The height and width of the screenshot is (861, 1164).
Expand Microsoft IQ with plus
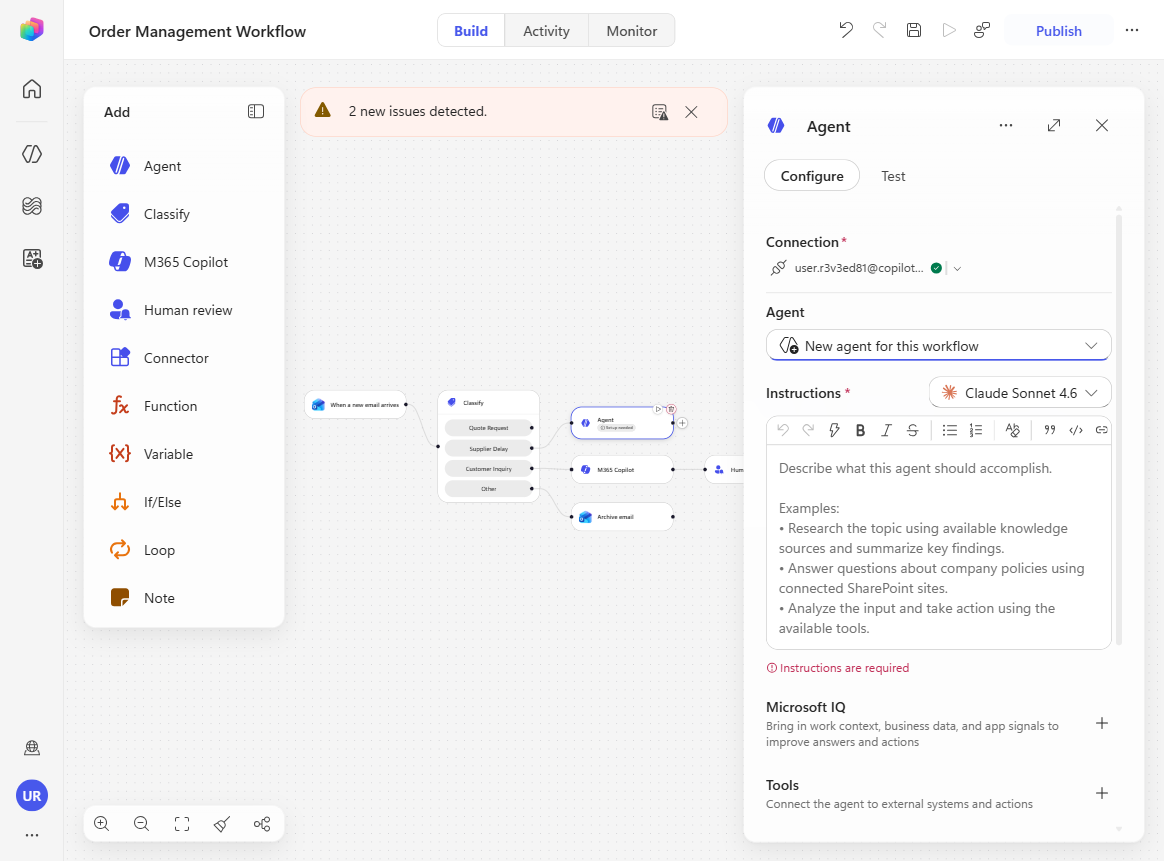(x=1102, y=723)
